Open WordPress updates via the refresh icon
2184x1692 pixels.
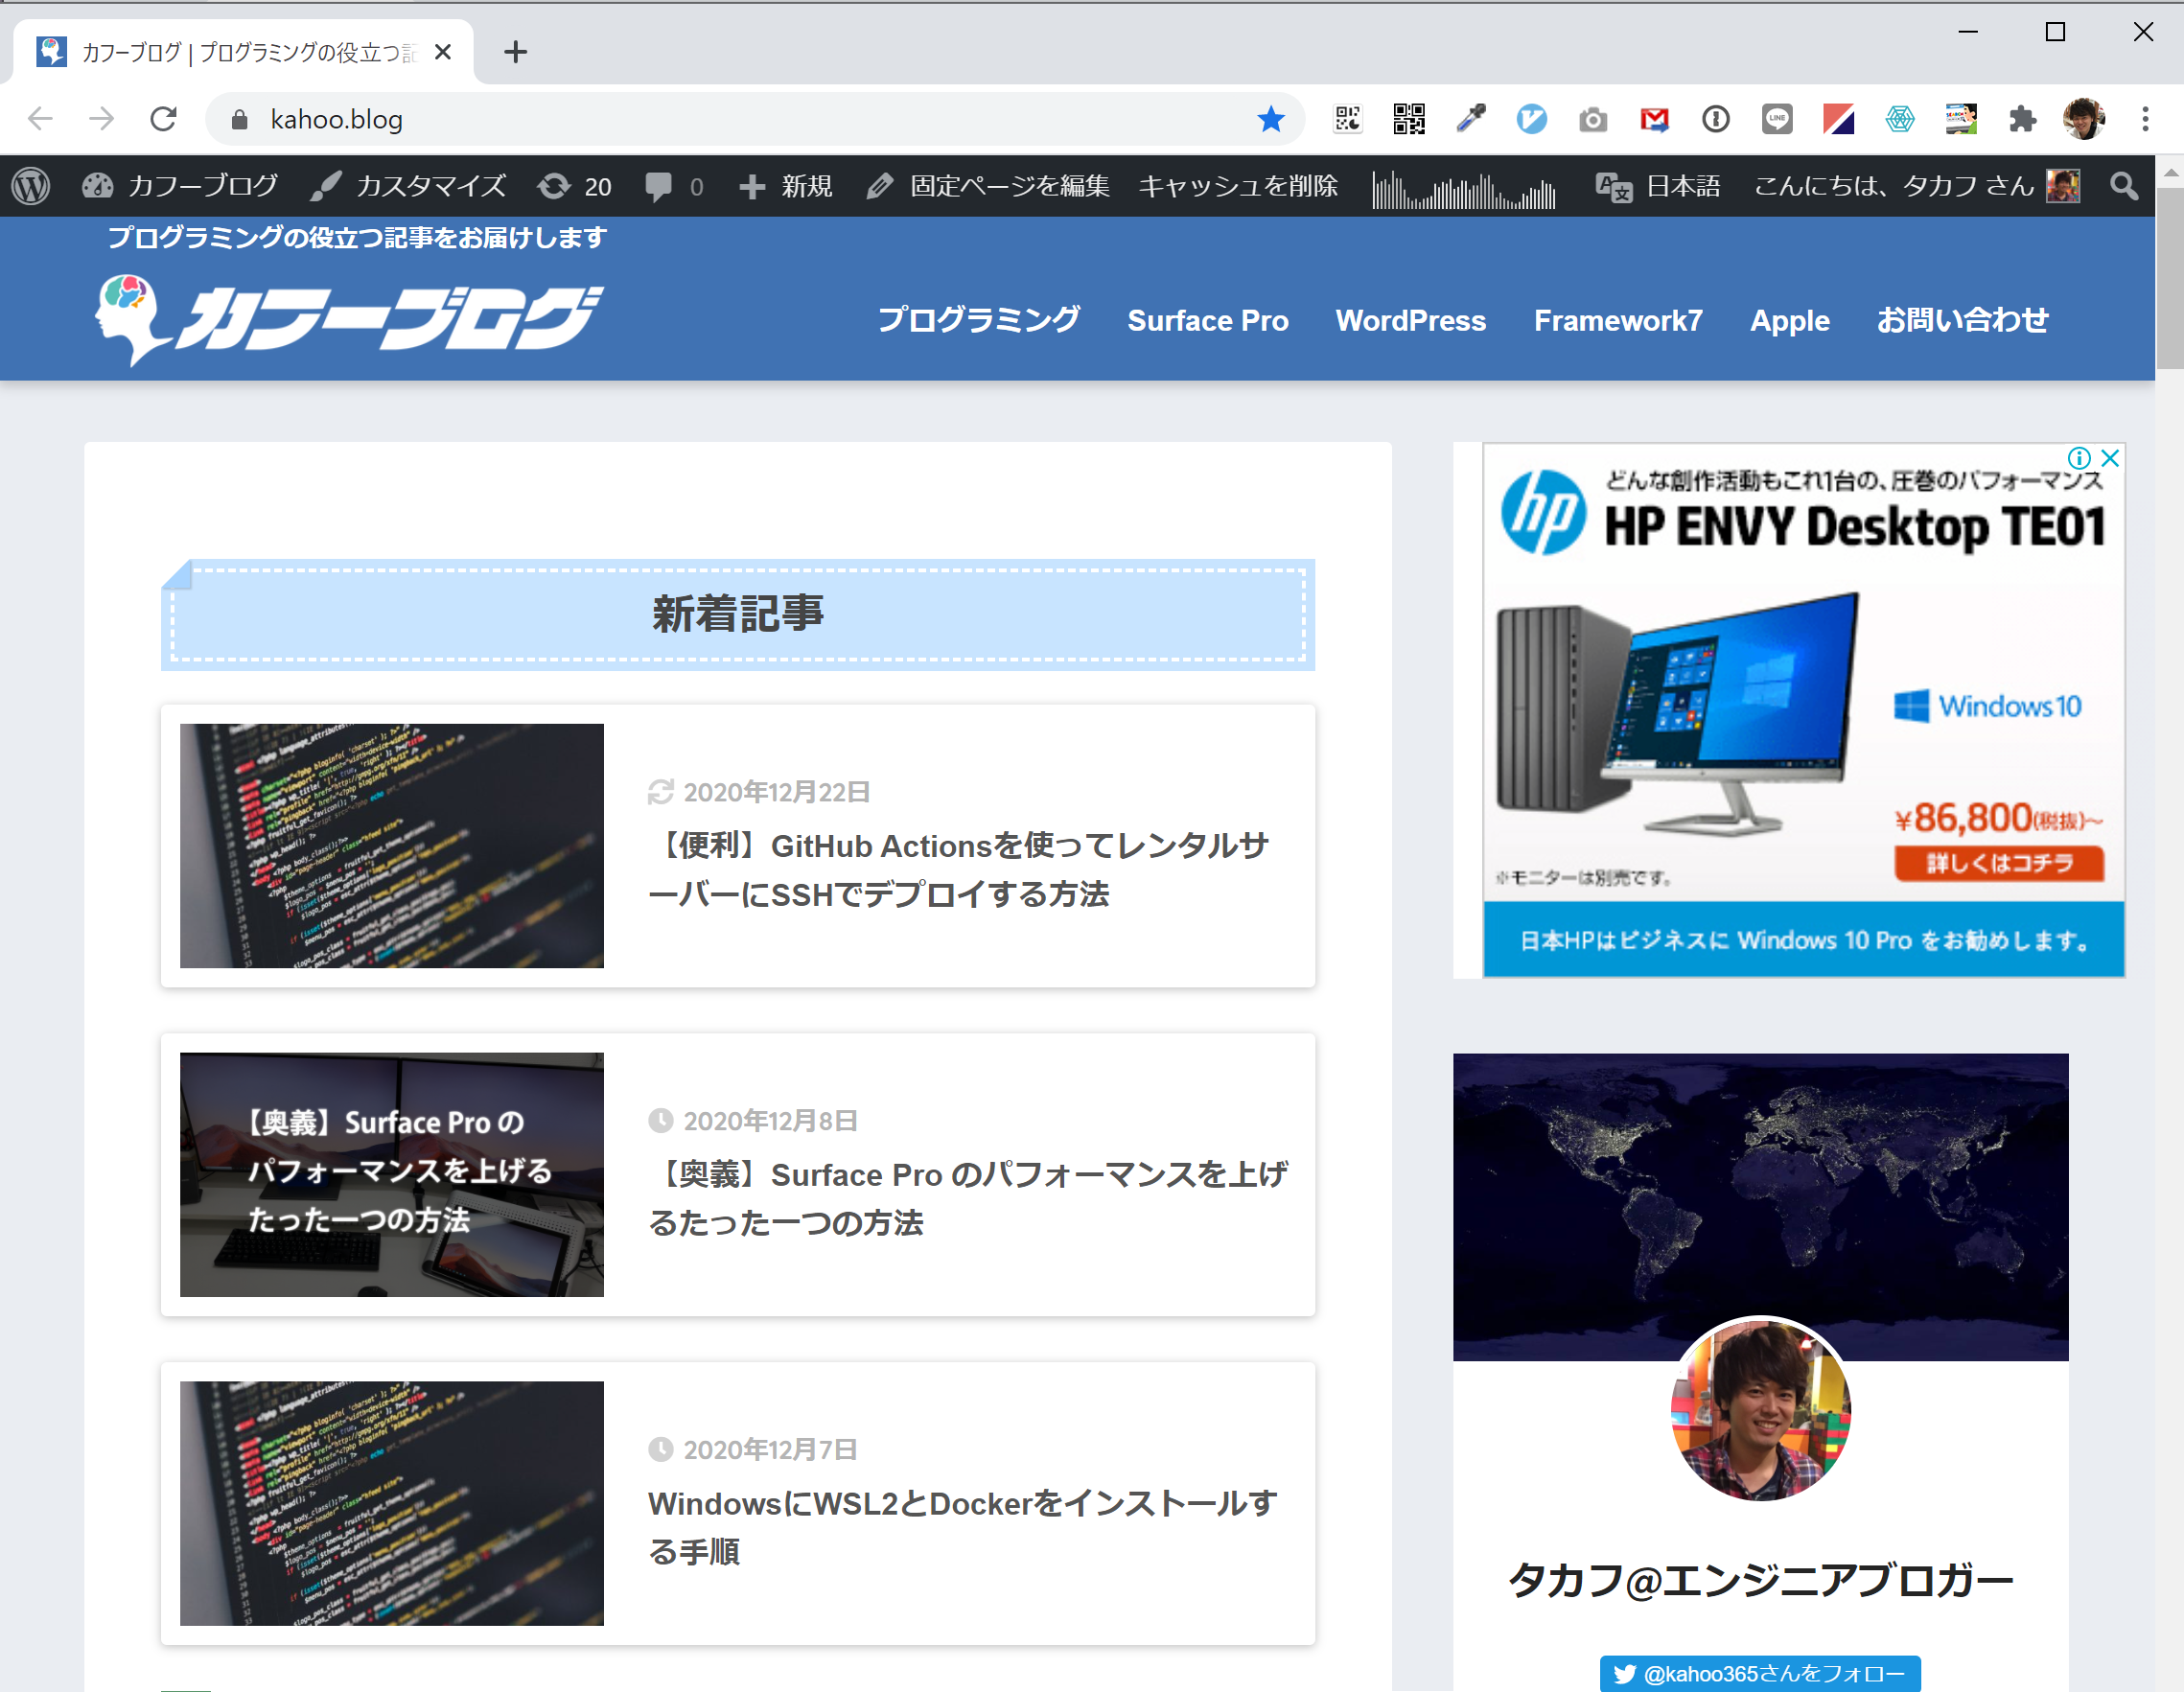(x=553, y=185)
